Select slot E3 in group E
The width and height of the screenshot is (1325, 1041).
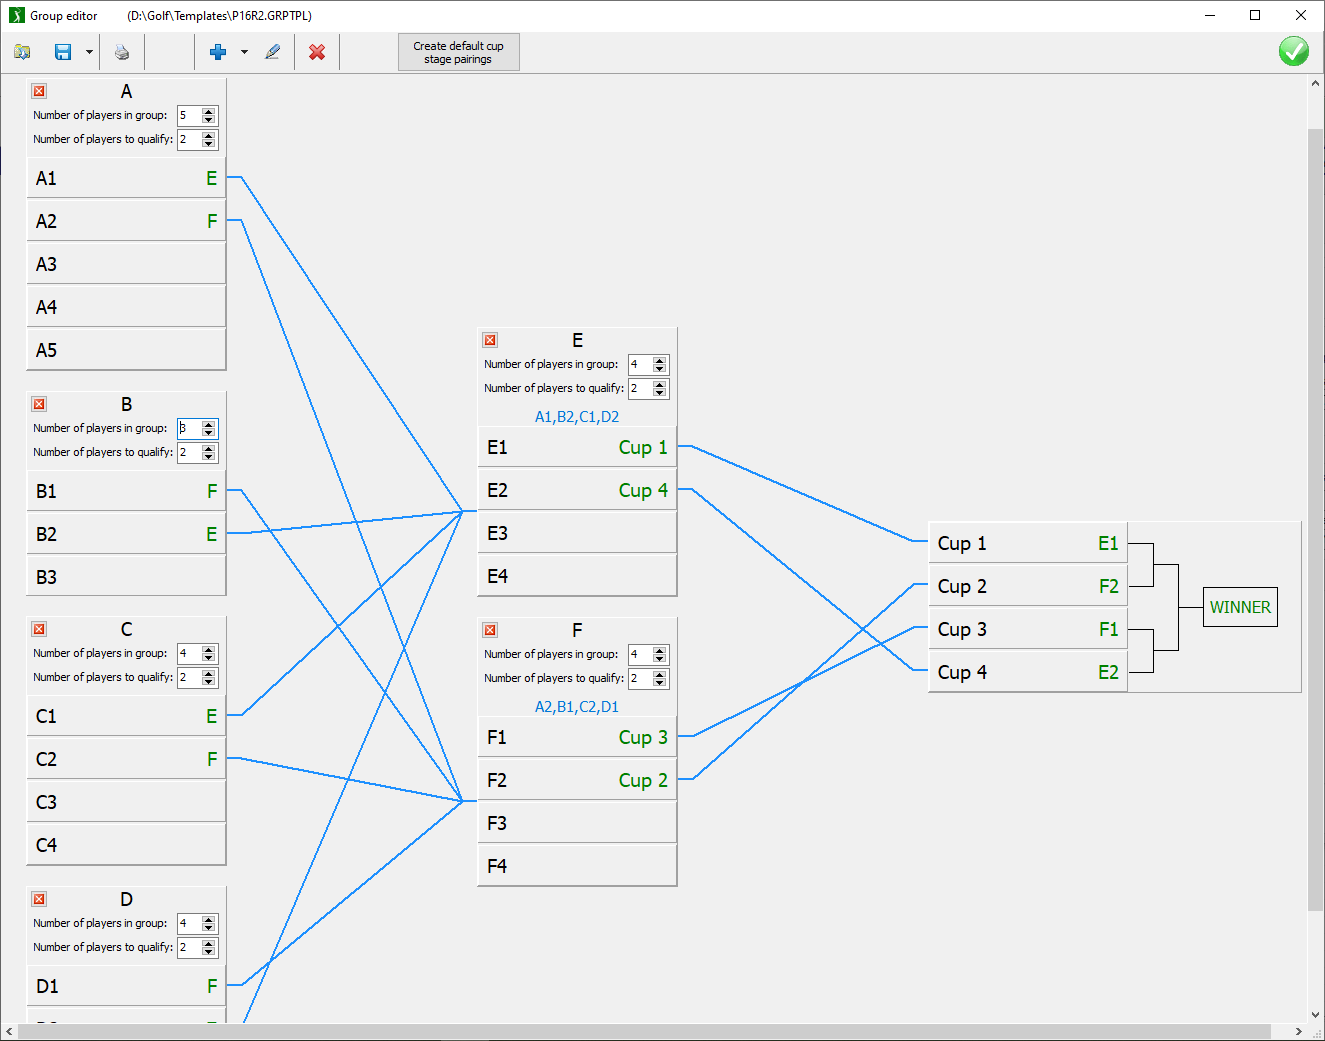click(577, 533)
